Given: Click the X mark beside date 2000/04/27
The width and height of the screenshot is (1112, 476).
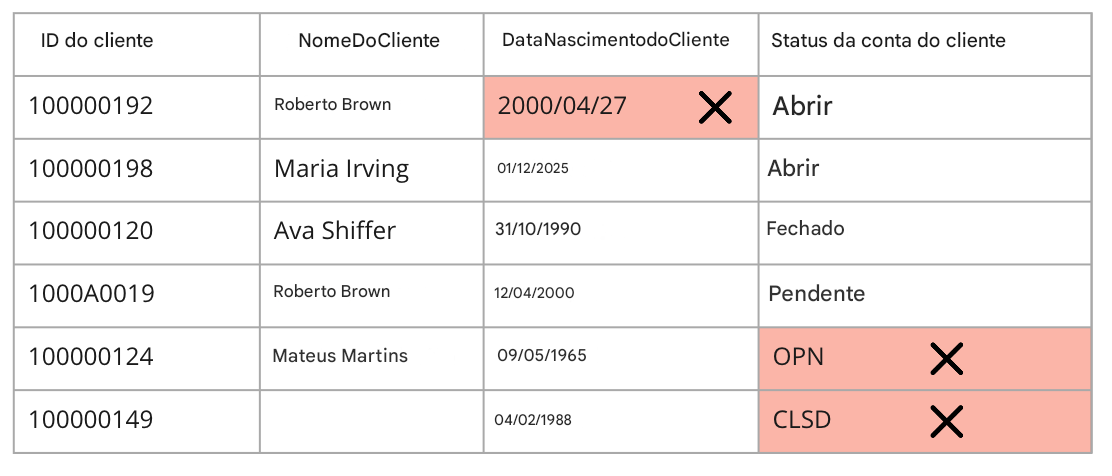Looking at the screenshot, I should tap(714, 107).
